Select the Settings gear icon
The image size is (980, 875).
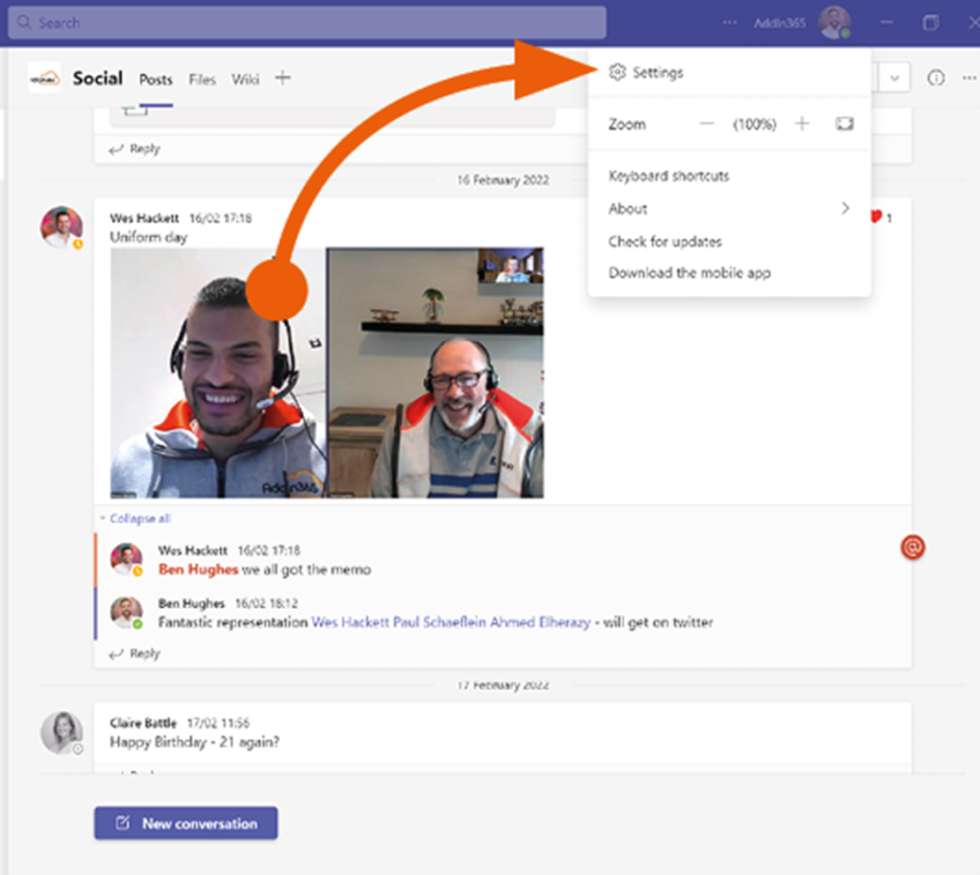tap(618, 73)
